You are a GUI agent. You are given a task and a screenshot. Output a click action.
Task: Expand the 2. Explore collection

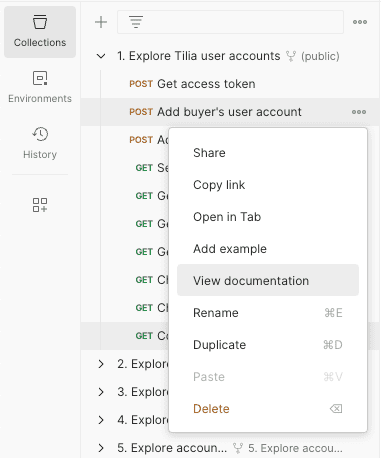101,364
